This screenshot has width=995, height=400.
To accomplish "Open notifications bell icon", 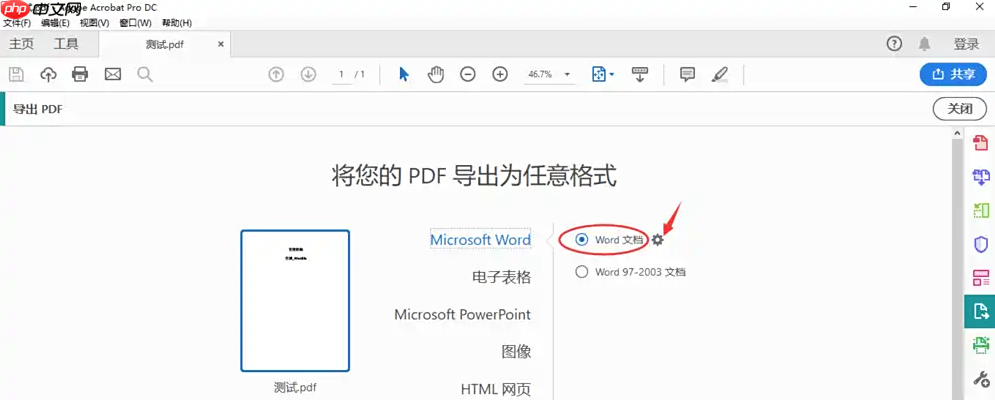I will 925,44.
